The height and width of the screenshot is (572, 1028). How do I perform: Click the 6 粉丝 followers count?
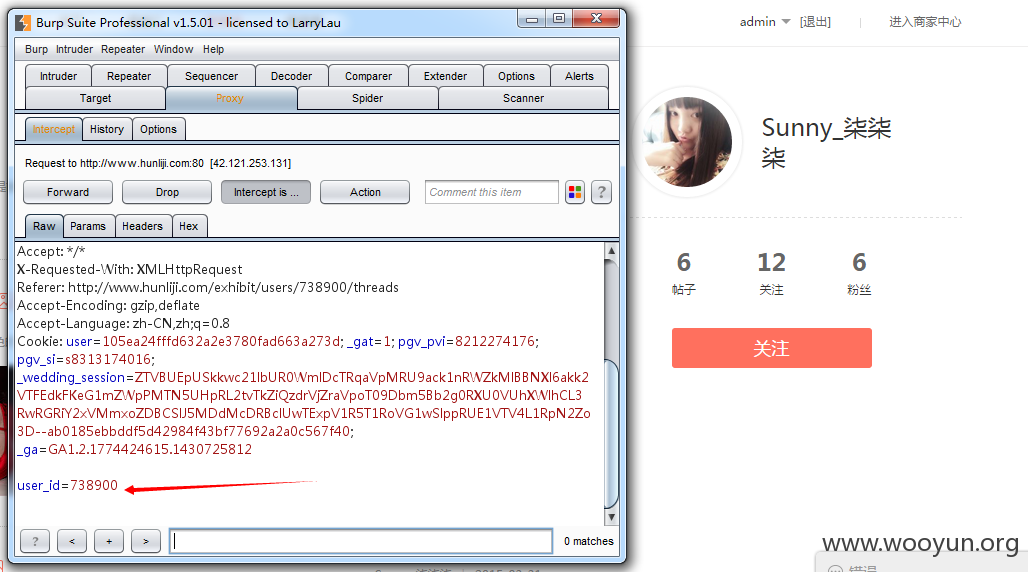click(859, 273)
